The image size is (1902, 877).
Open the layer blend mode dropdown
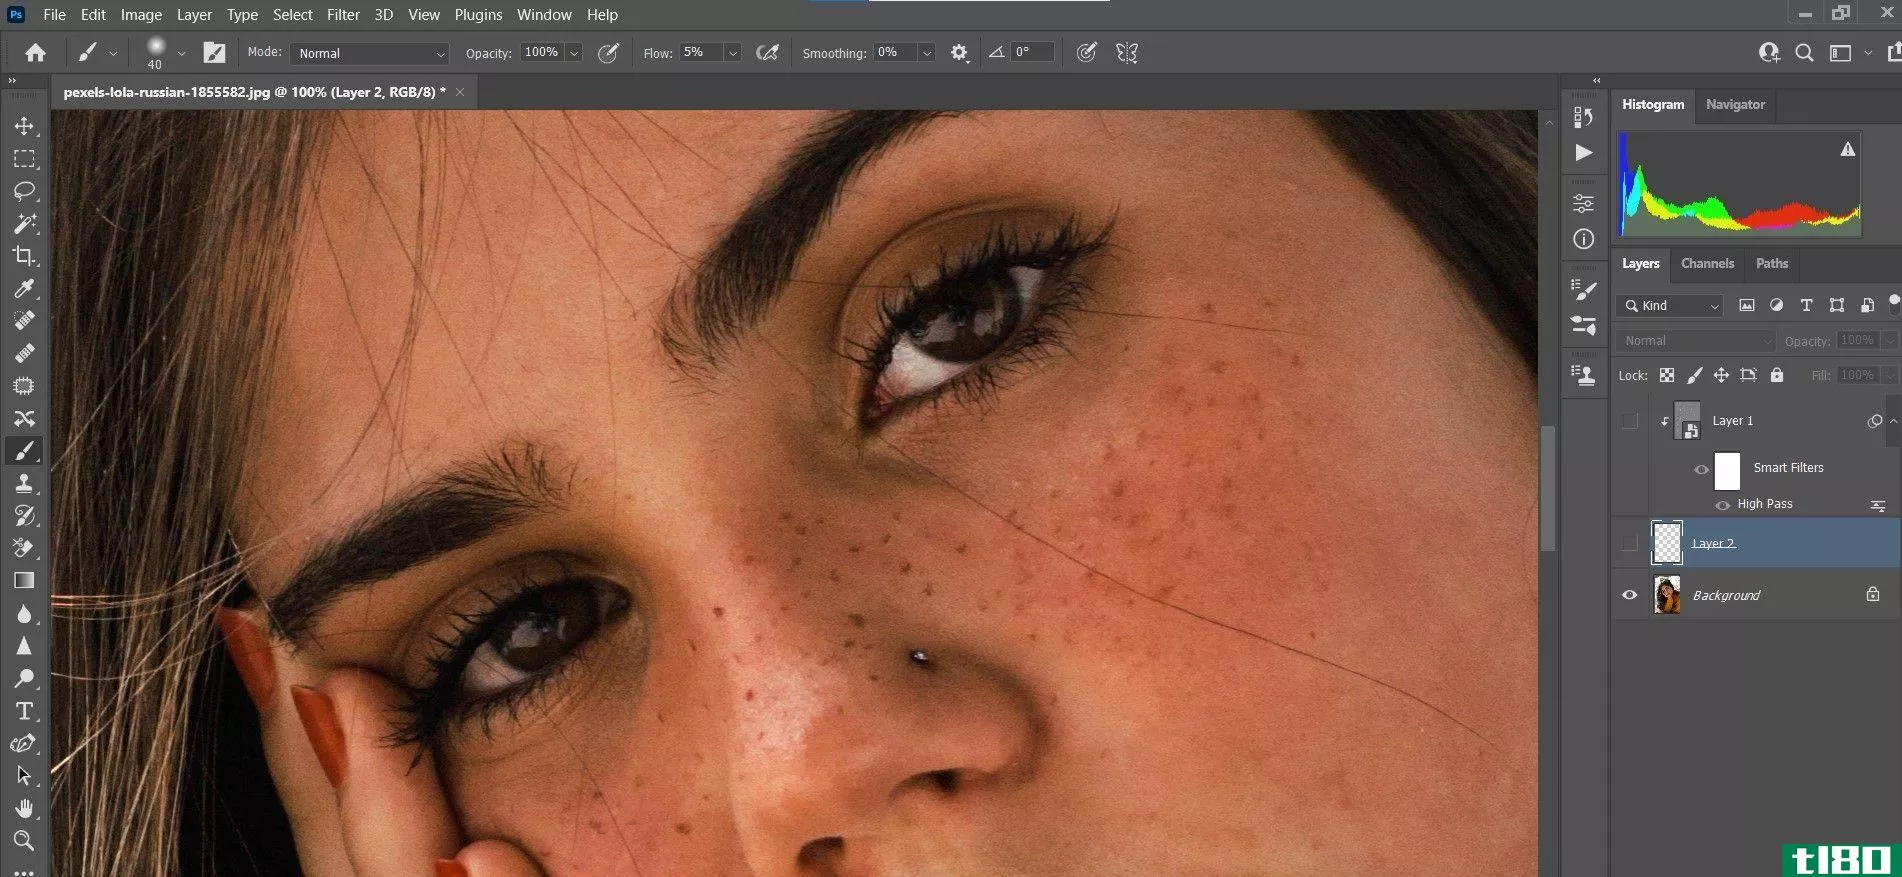coord(1697,341)
